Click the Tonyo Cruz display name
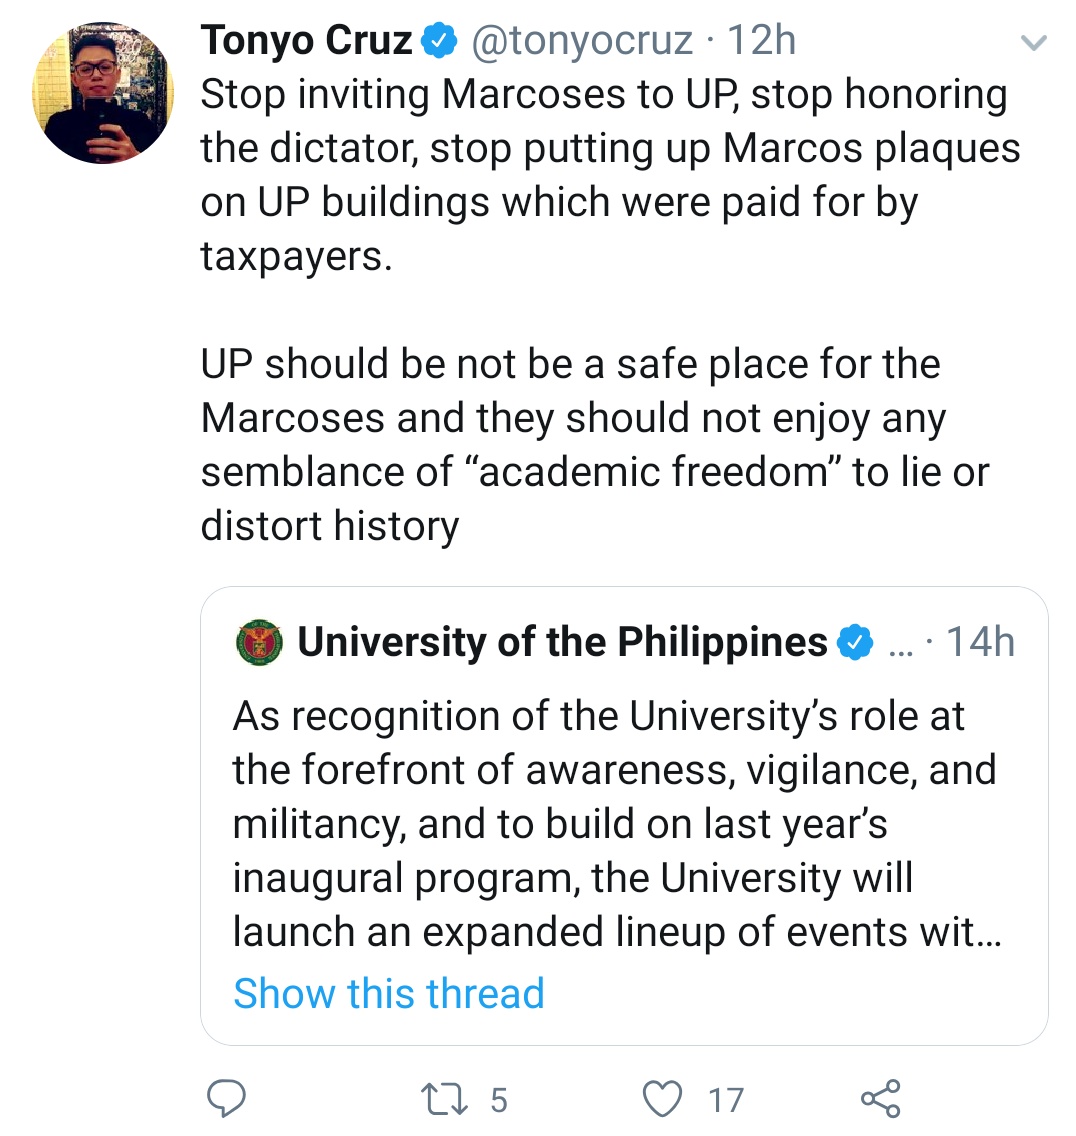Screen dimensions: 1076x1136 point(306,41)
